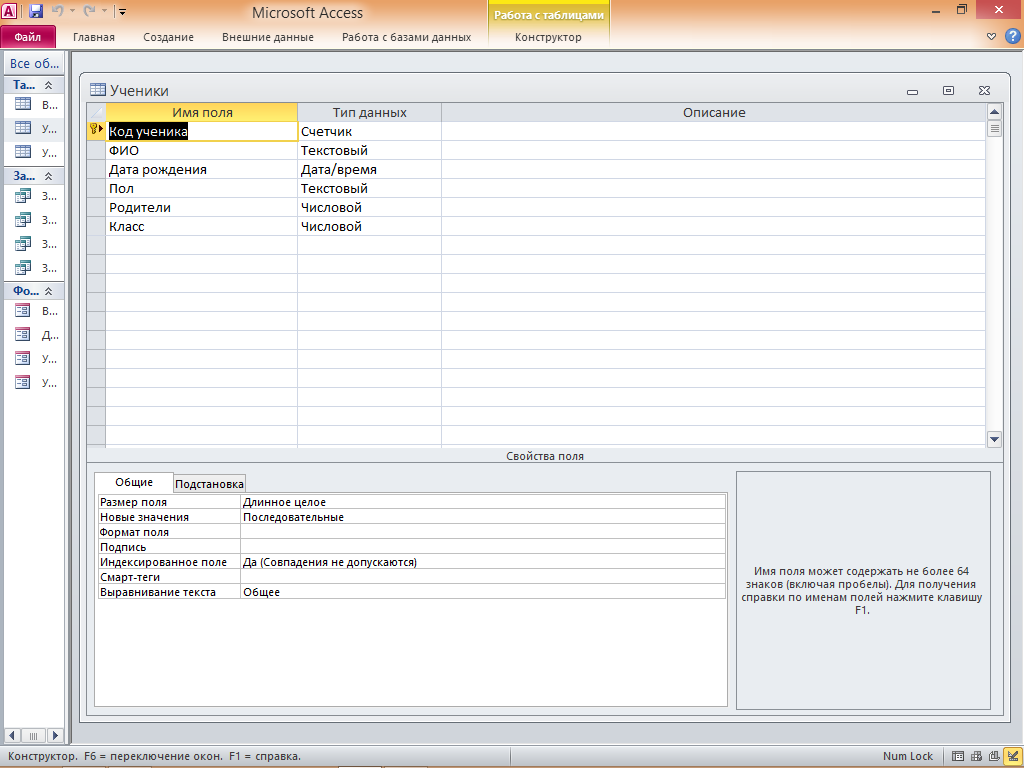Select Design view icon in status bar

point(1012,756)
